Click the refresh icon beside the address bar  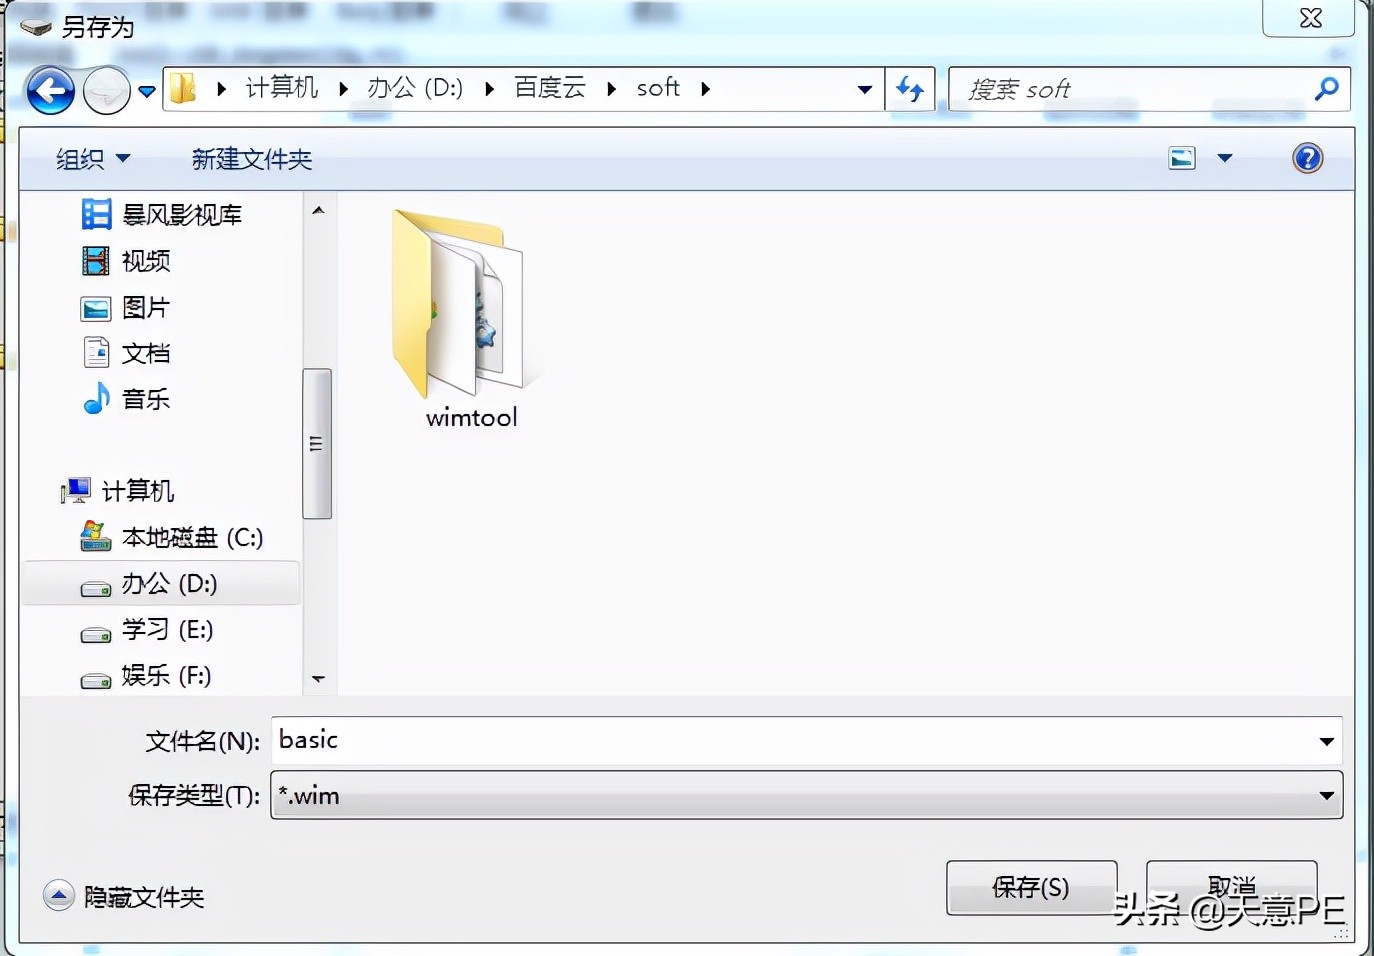910,89
